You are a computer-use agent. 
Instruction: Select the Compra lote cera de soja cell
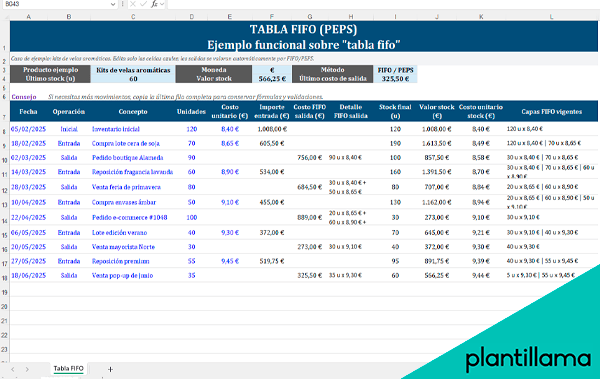click(x=133, y=144)
